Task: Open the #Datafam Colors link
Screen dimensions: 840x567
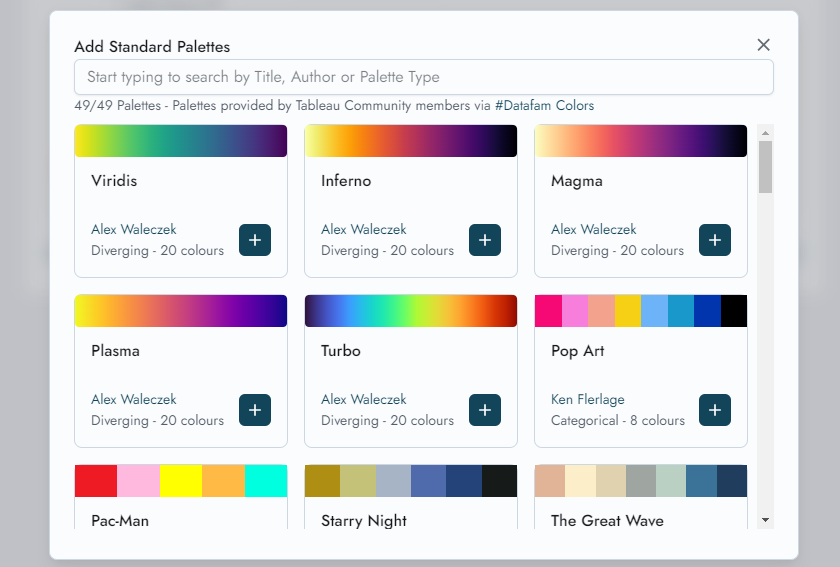Action: (x=544, y=105)
